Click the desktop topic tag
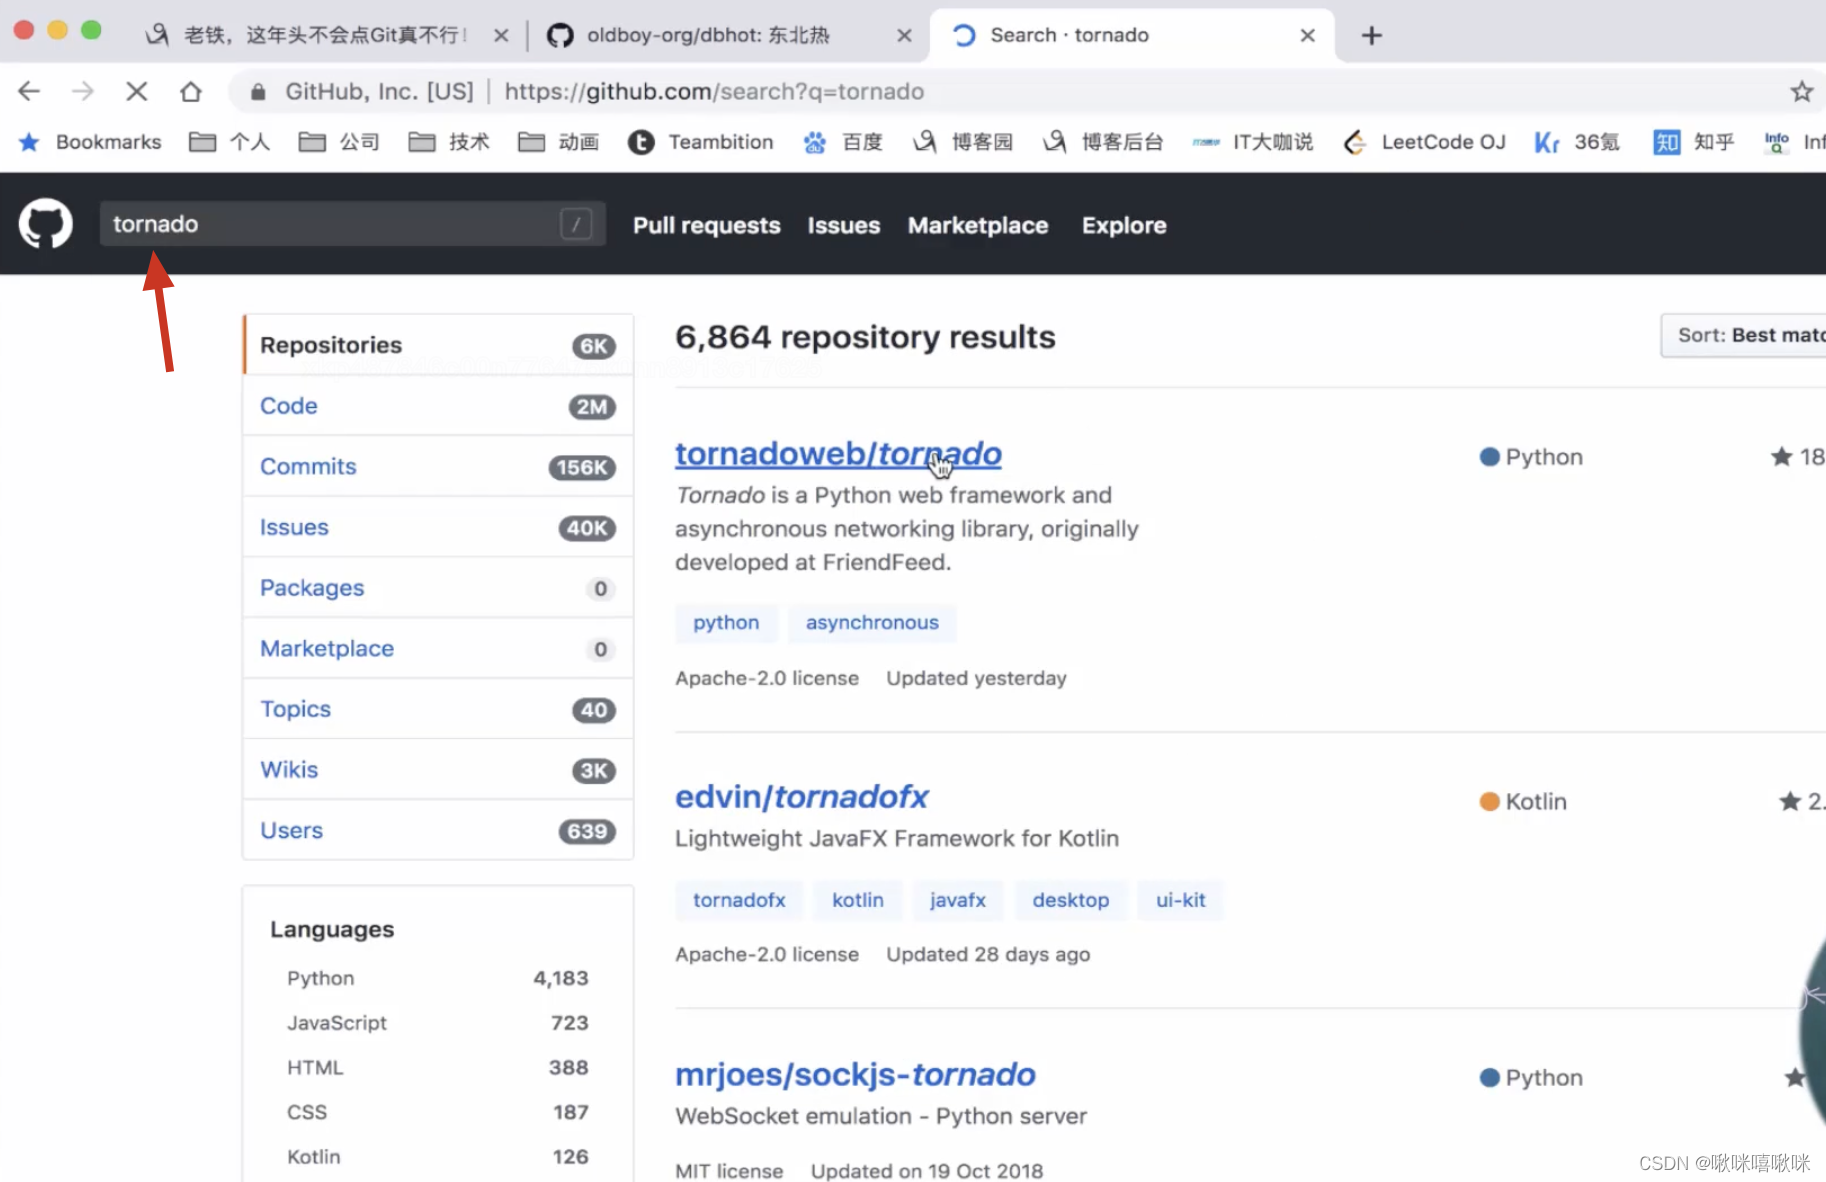 point(1071,900)
